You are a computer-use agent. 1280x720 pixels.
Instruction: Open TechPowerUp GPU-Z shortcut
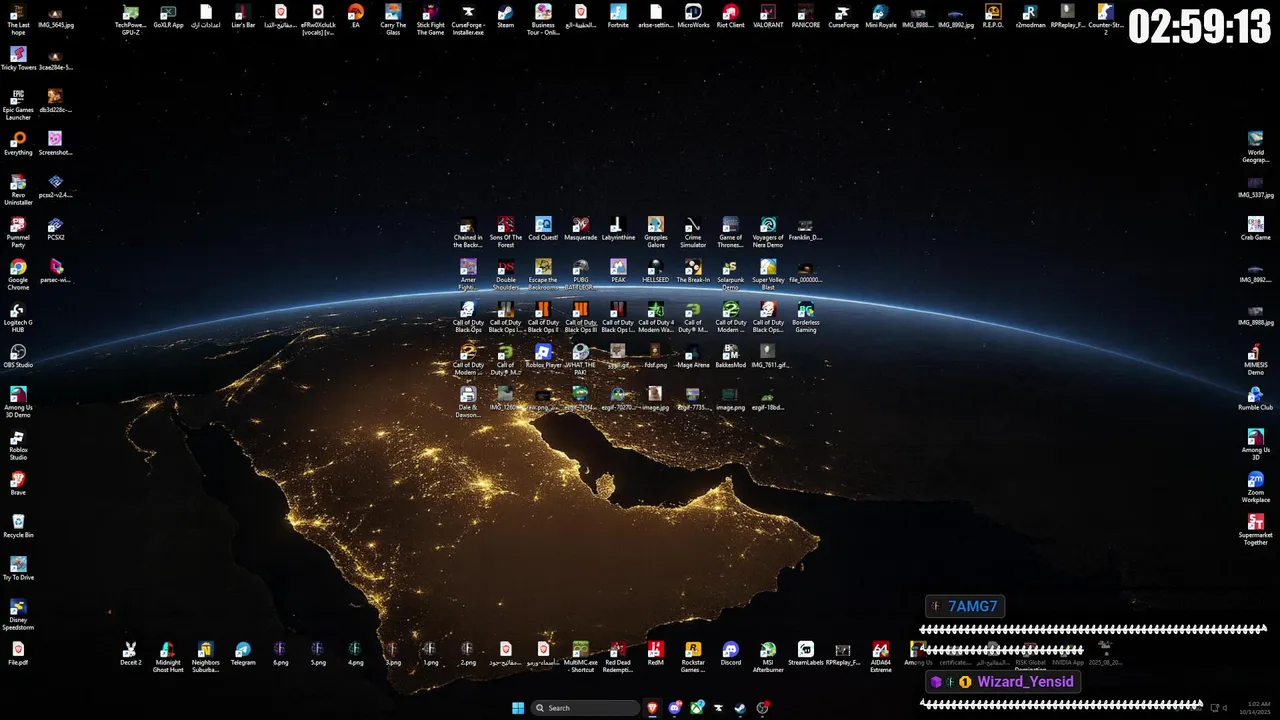(x=131, y=19)
